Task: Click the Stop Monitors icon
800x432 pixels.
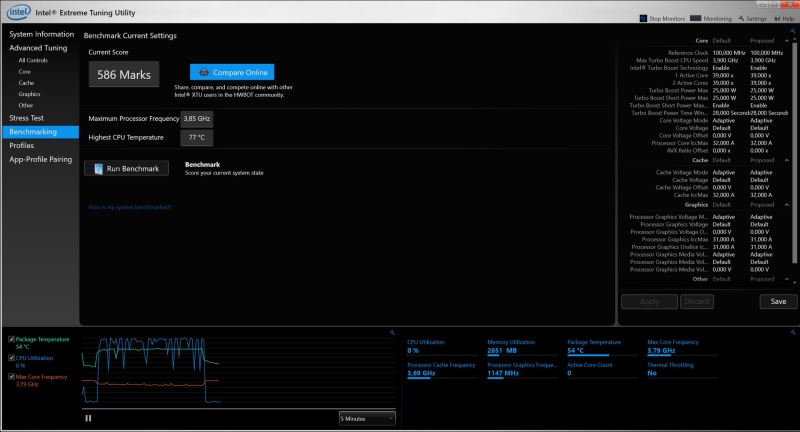Action: tap(643, 18)
